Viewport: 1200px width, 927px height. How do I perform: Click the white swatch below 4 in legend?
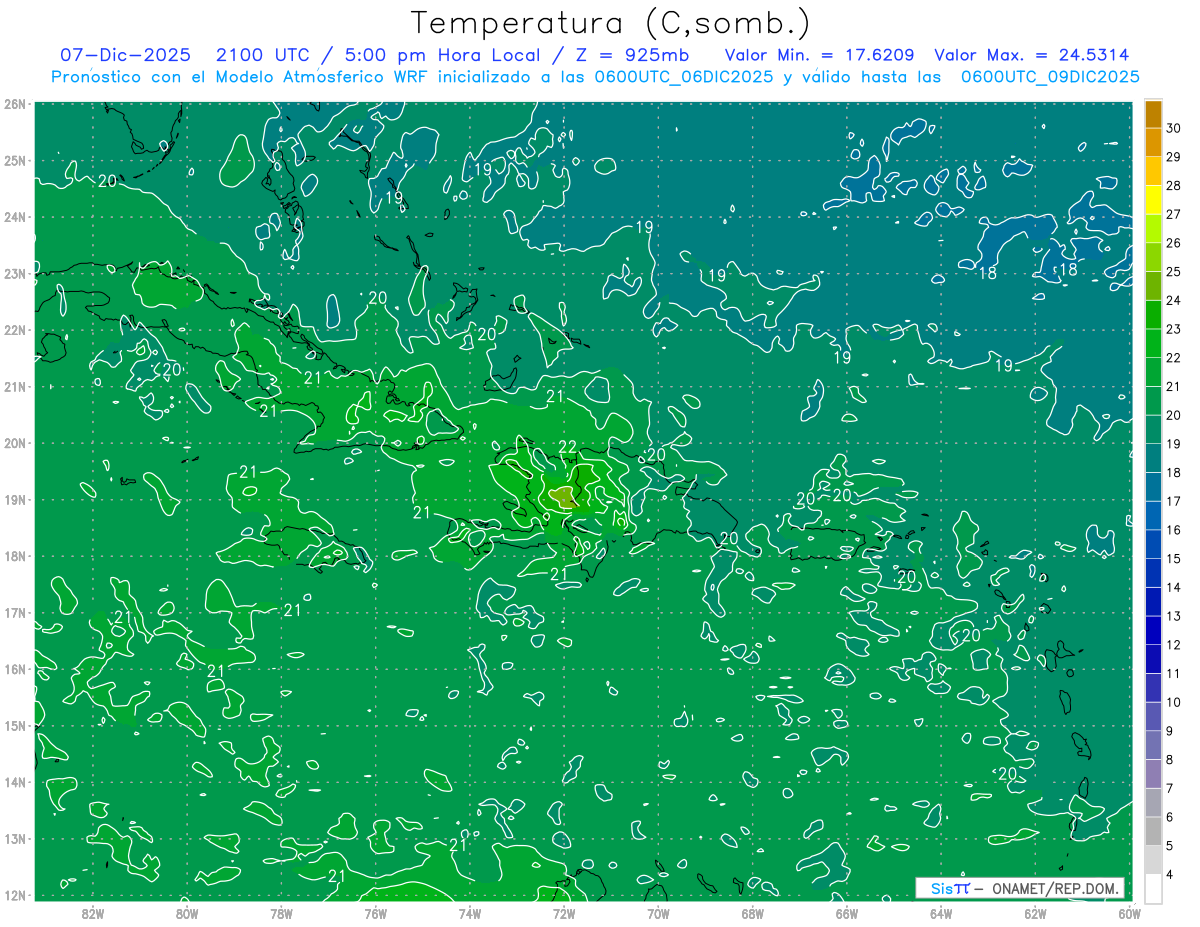[1153, 888]
